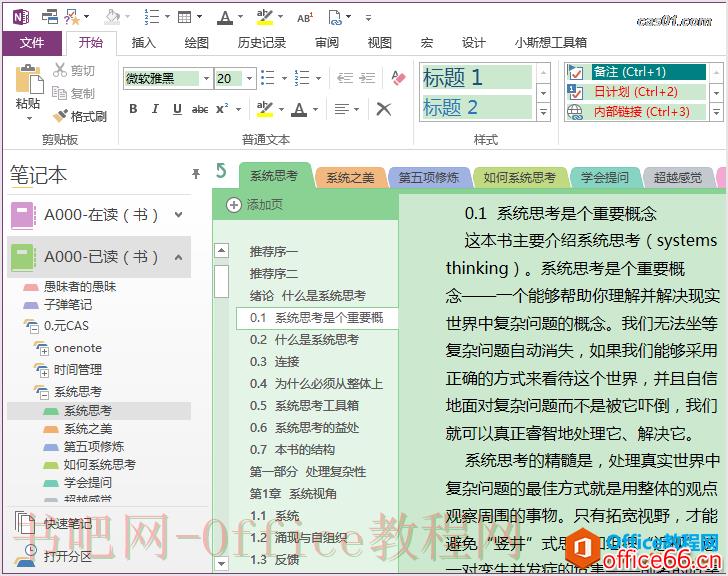This screenshot has width=728, height=576.
Task: Click the bullet list icon
Action: [268, 78]
